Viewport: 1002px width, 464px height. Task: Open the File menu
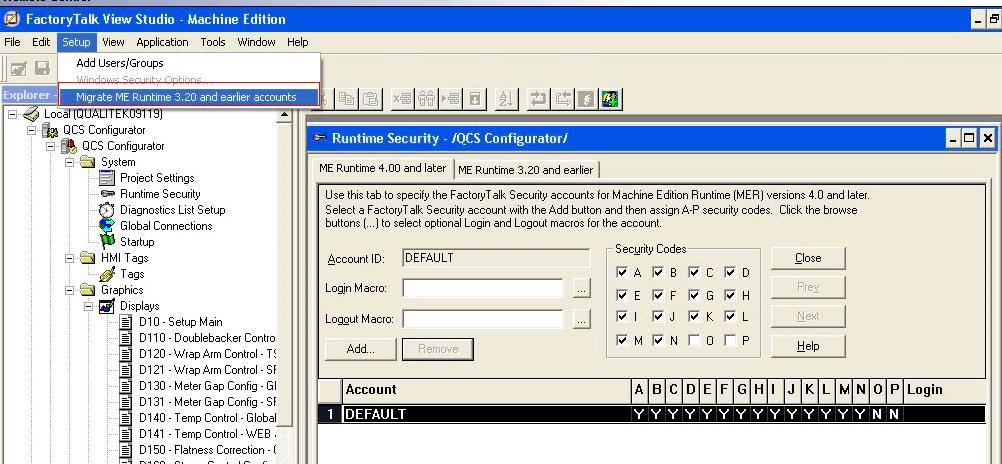click(x=12, y=42)
